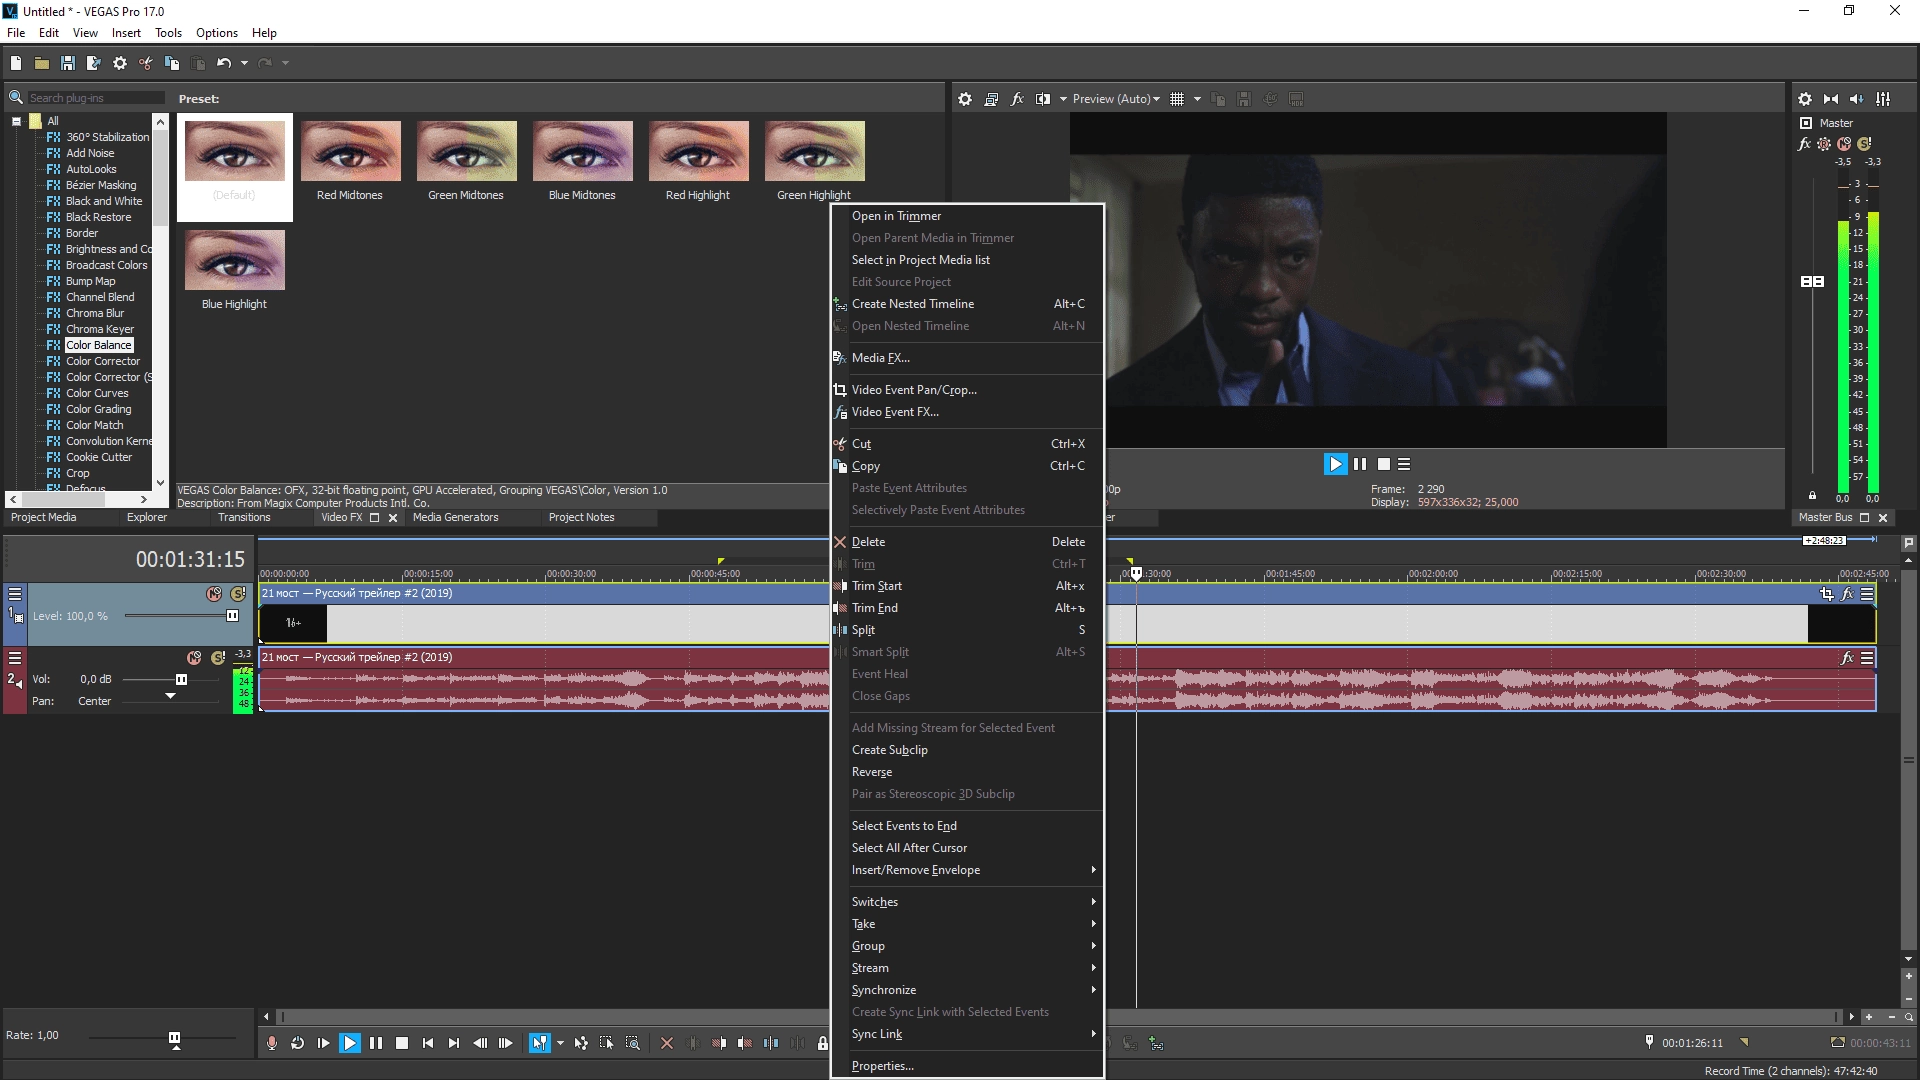
Task: Toggle preview on external monitor
Action: (991, 99)
